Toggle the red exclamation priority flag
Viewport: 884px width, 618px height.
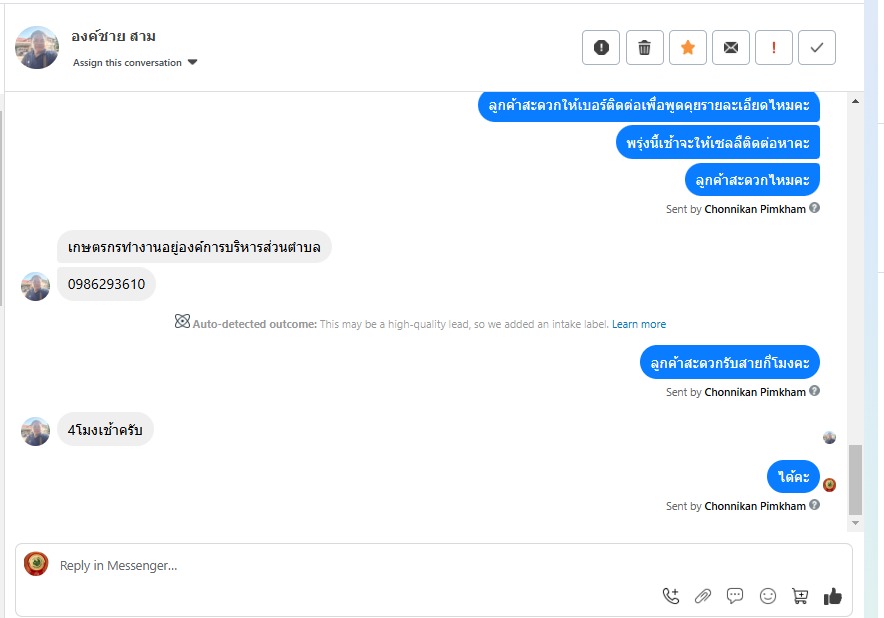coord(774,47)
